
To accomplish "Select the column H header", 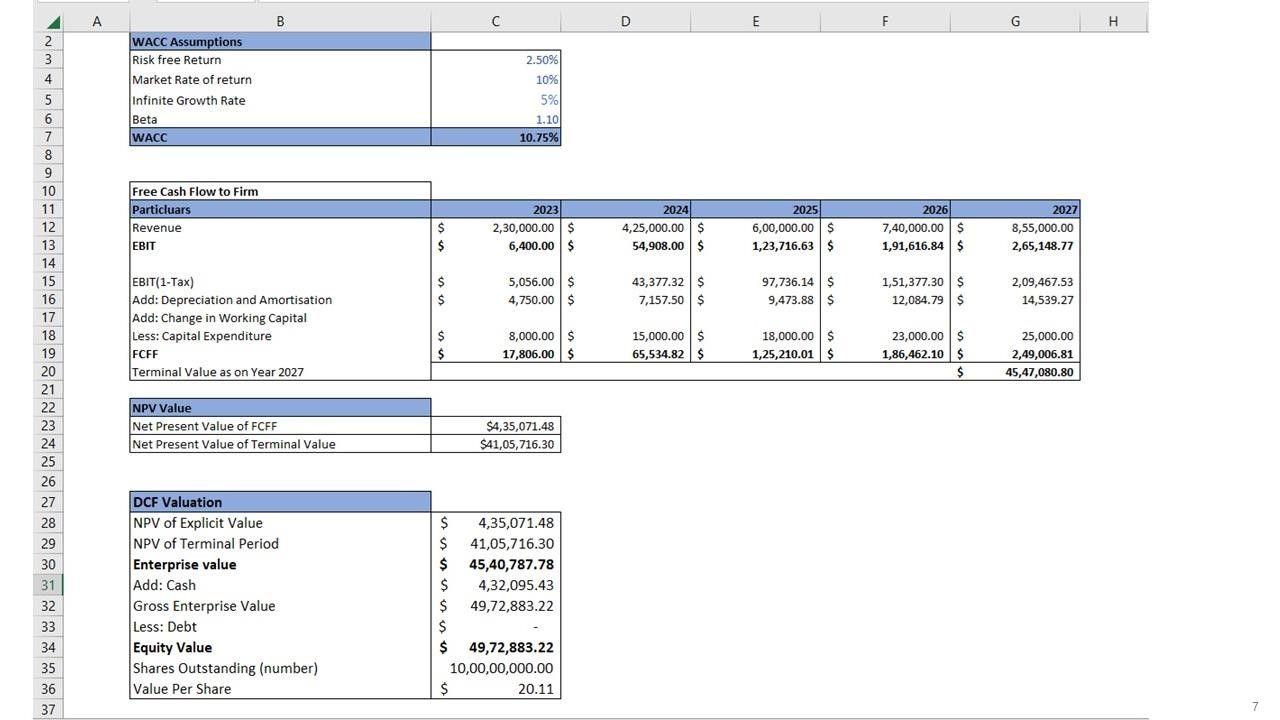I will (1112, 21).
